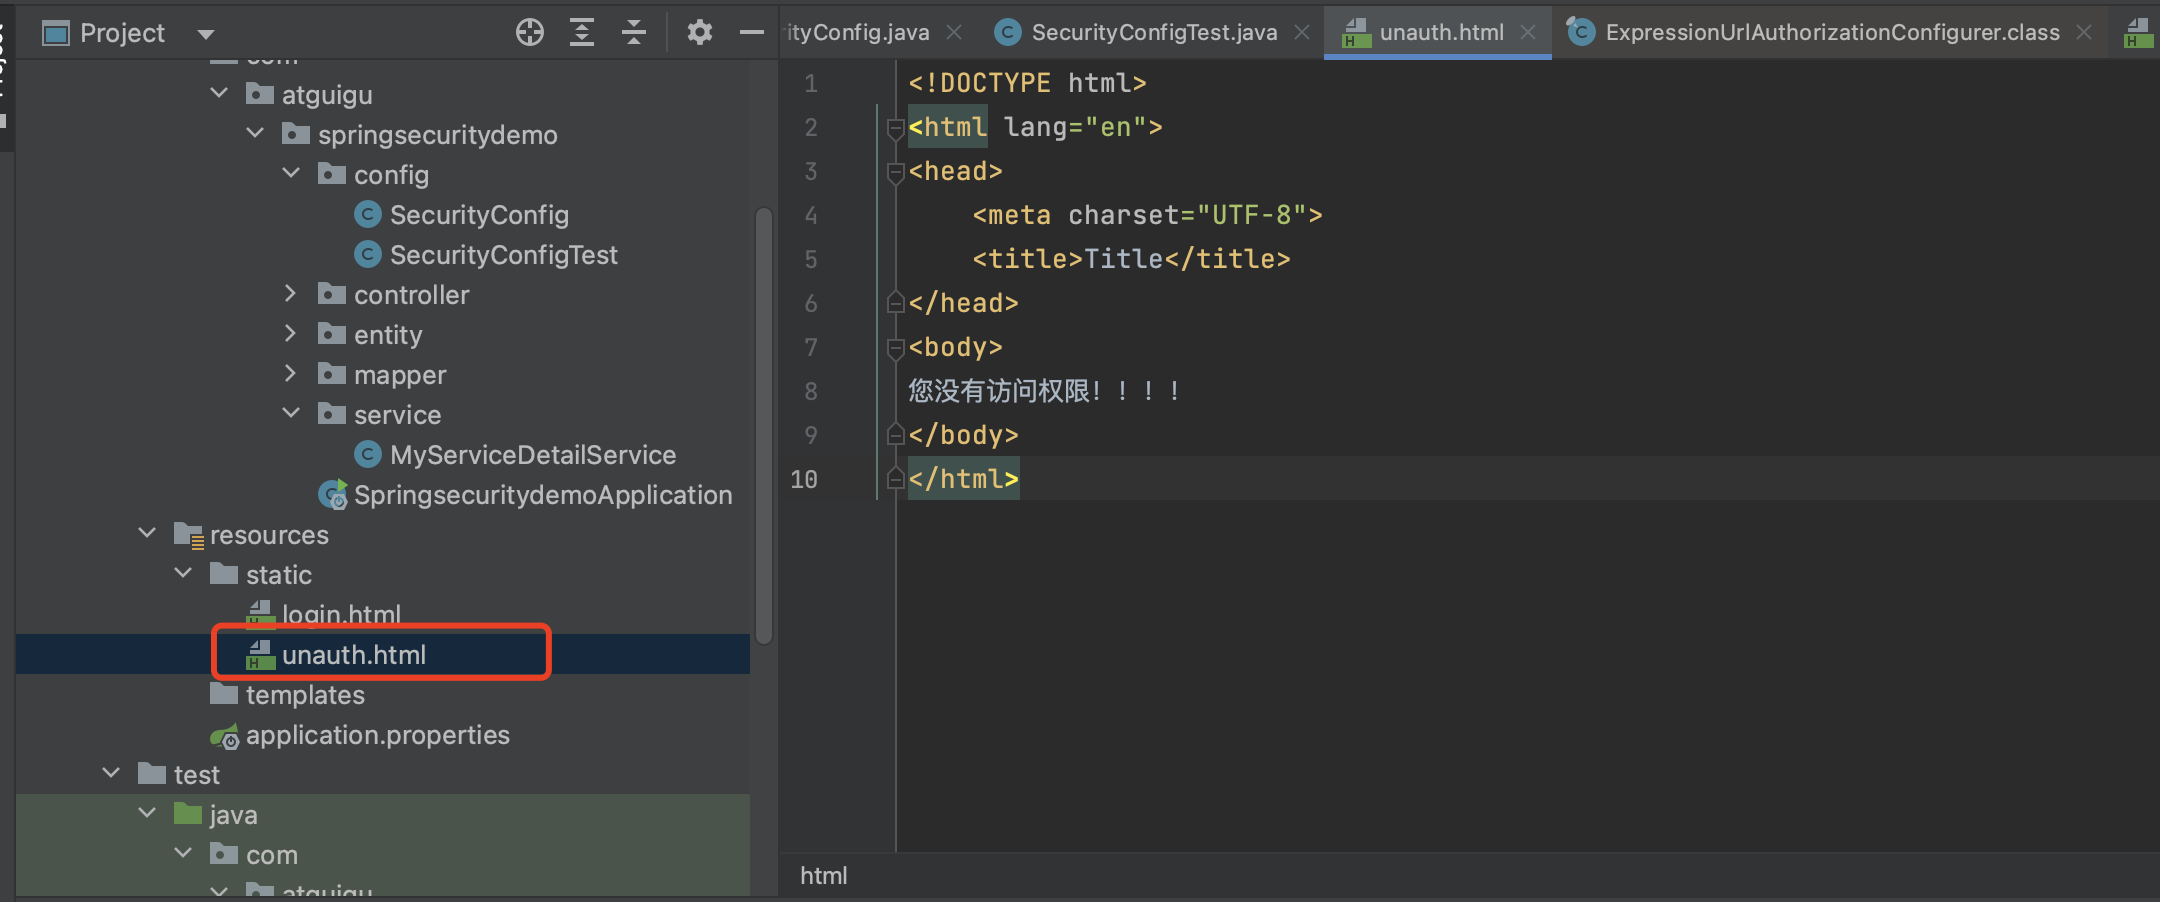The width and height of the screenshot is (2160, 902).
Task: Toggle fold marker on html lang line
Action: tap(895, 128)
